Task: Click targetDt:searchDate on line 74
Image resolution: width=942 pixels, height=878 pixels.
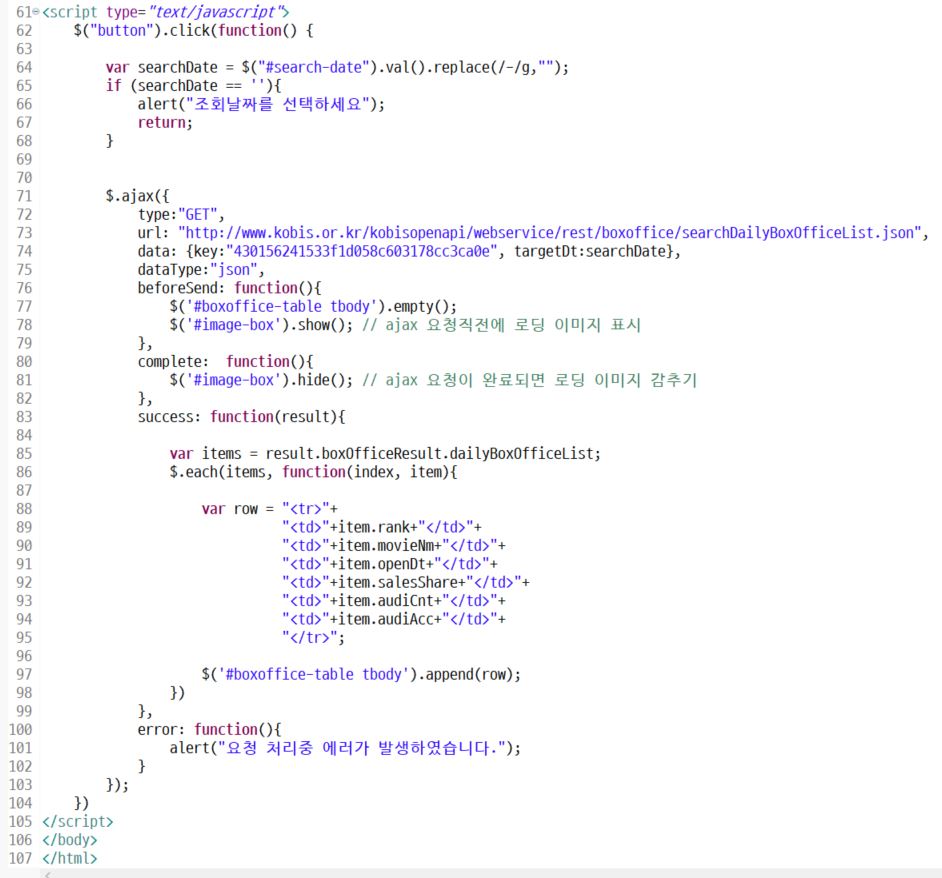Action: click(590, 251)
